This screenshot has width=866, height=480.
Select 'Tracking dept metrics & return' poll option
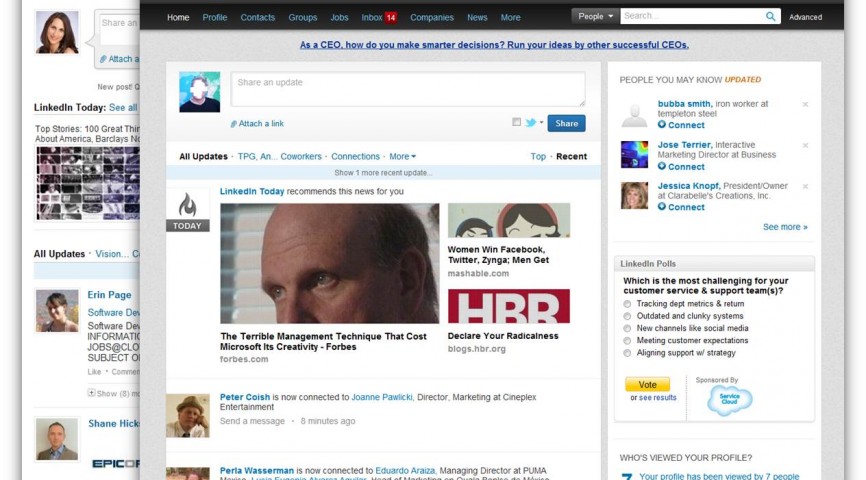point(628,304)
